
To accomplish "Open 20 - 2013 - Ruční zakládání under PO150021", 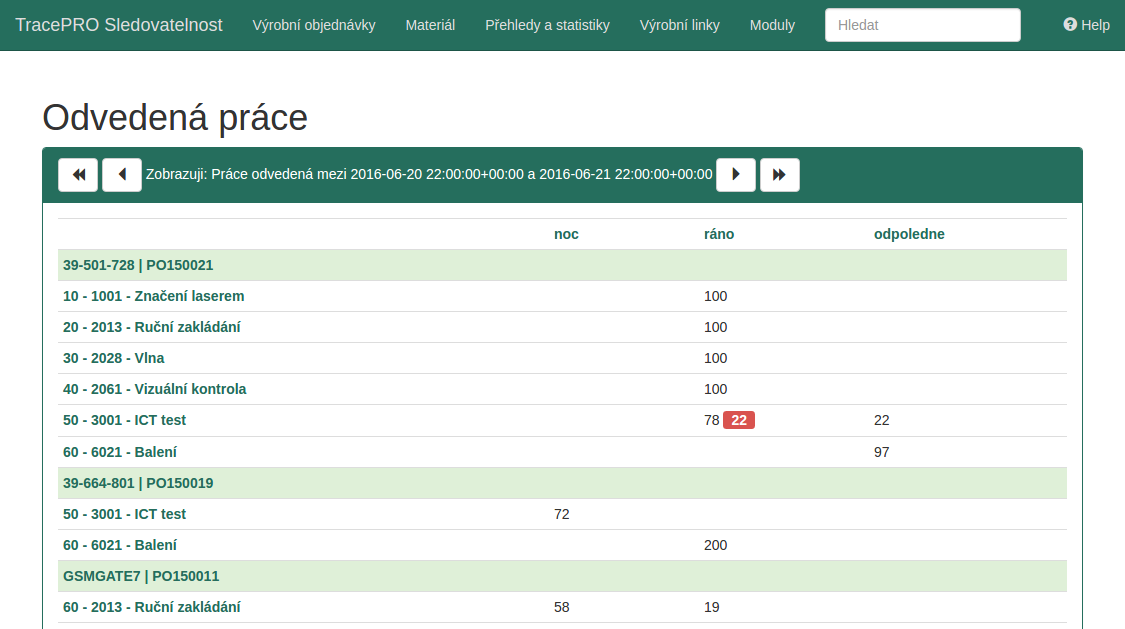I will tap(151, 327).
